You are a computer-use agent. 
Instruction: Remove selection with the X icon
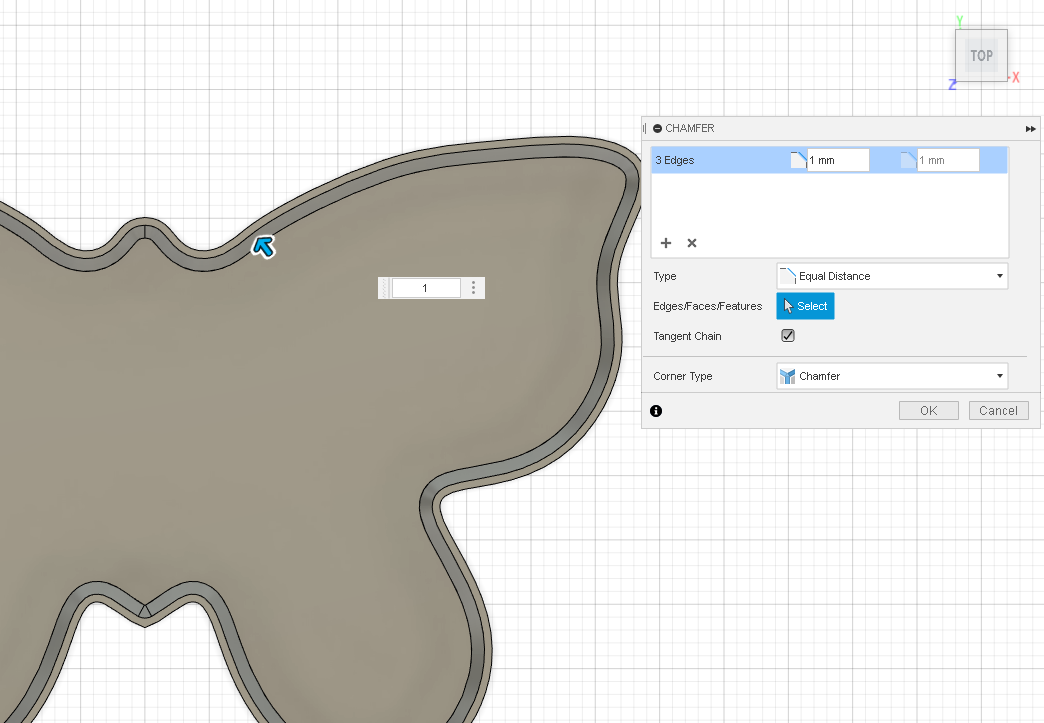click(x=692, y=243)
